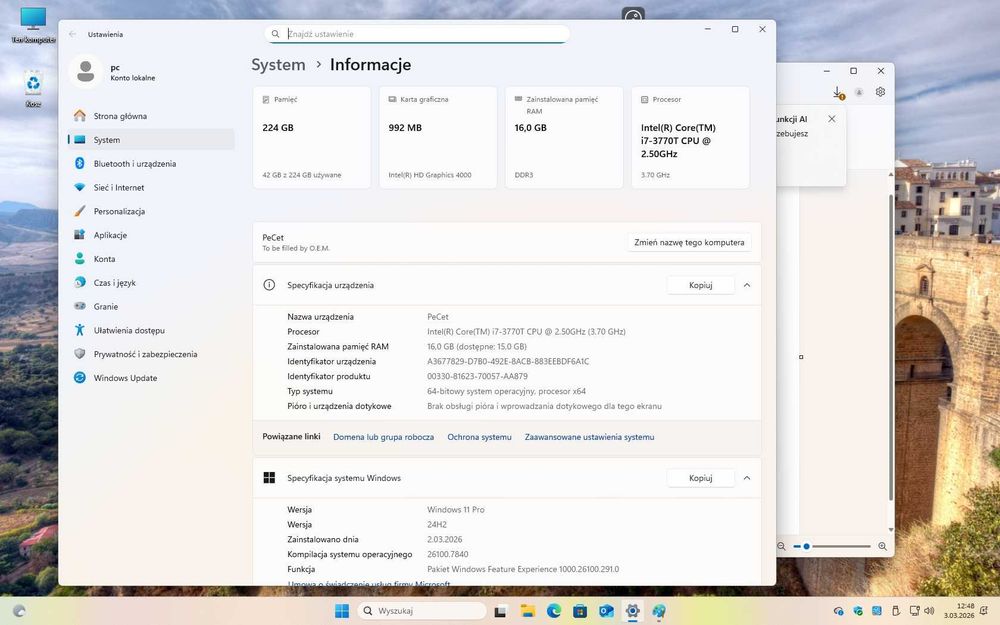This screenshot has height=625, width=1000.
Task: Click the device ID A3677829-D7B0-492E-8ACB-883EEBDF6A1C
Action: coord(508,362)
